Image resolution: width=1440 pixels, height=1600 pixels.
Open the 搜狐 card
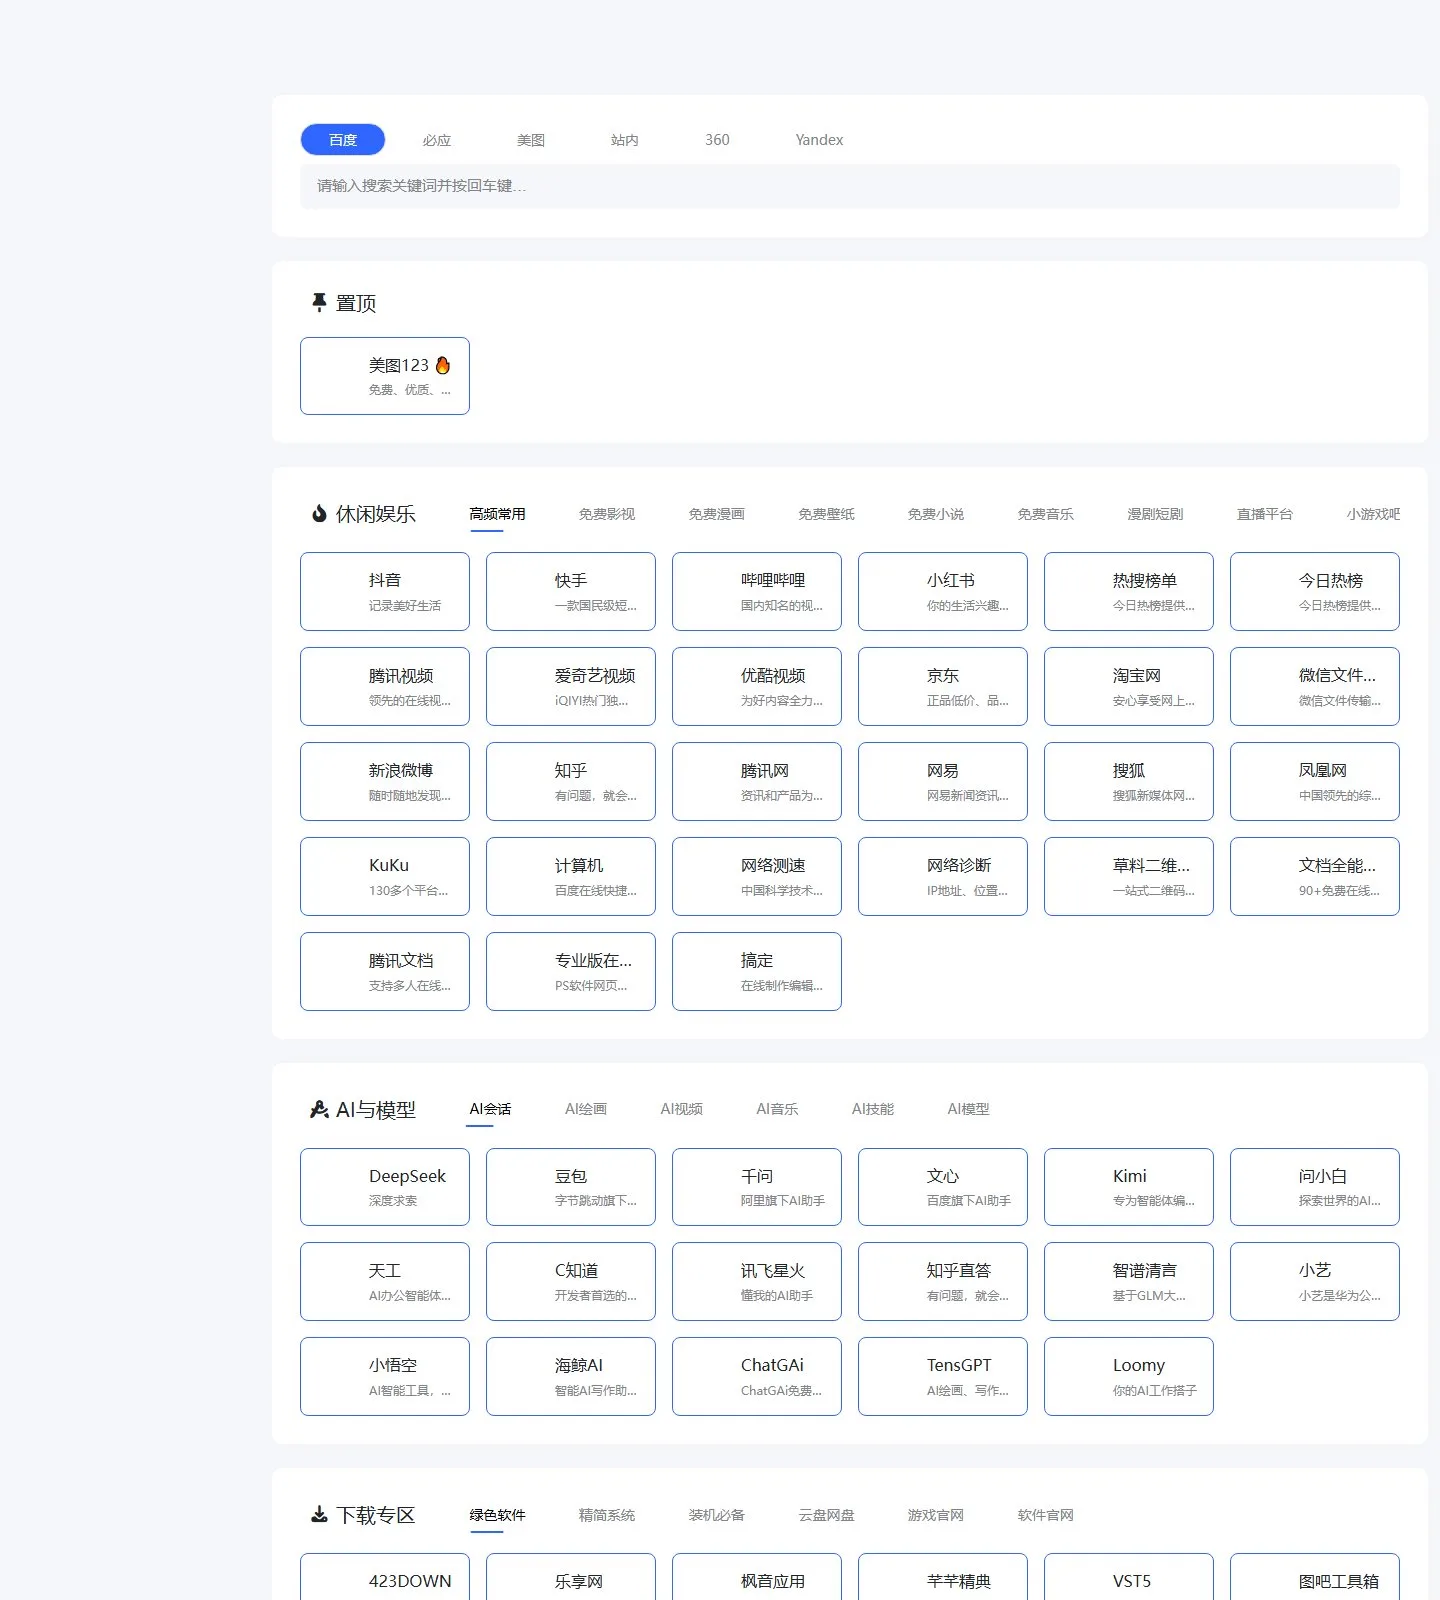click(1129, 781)
